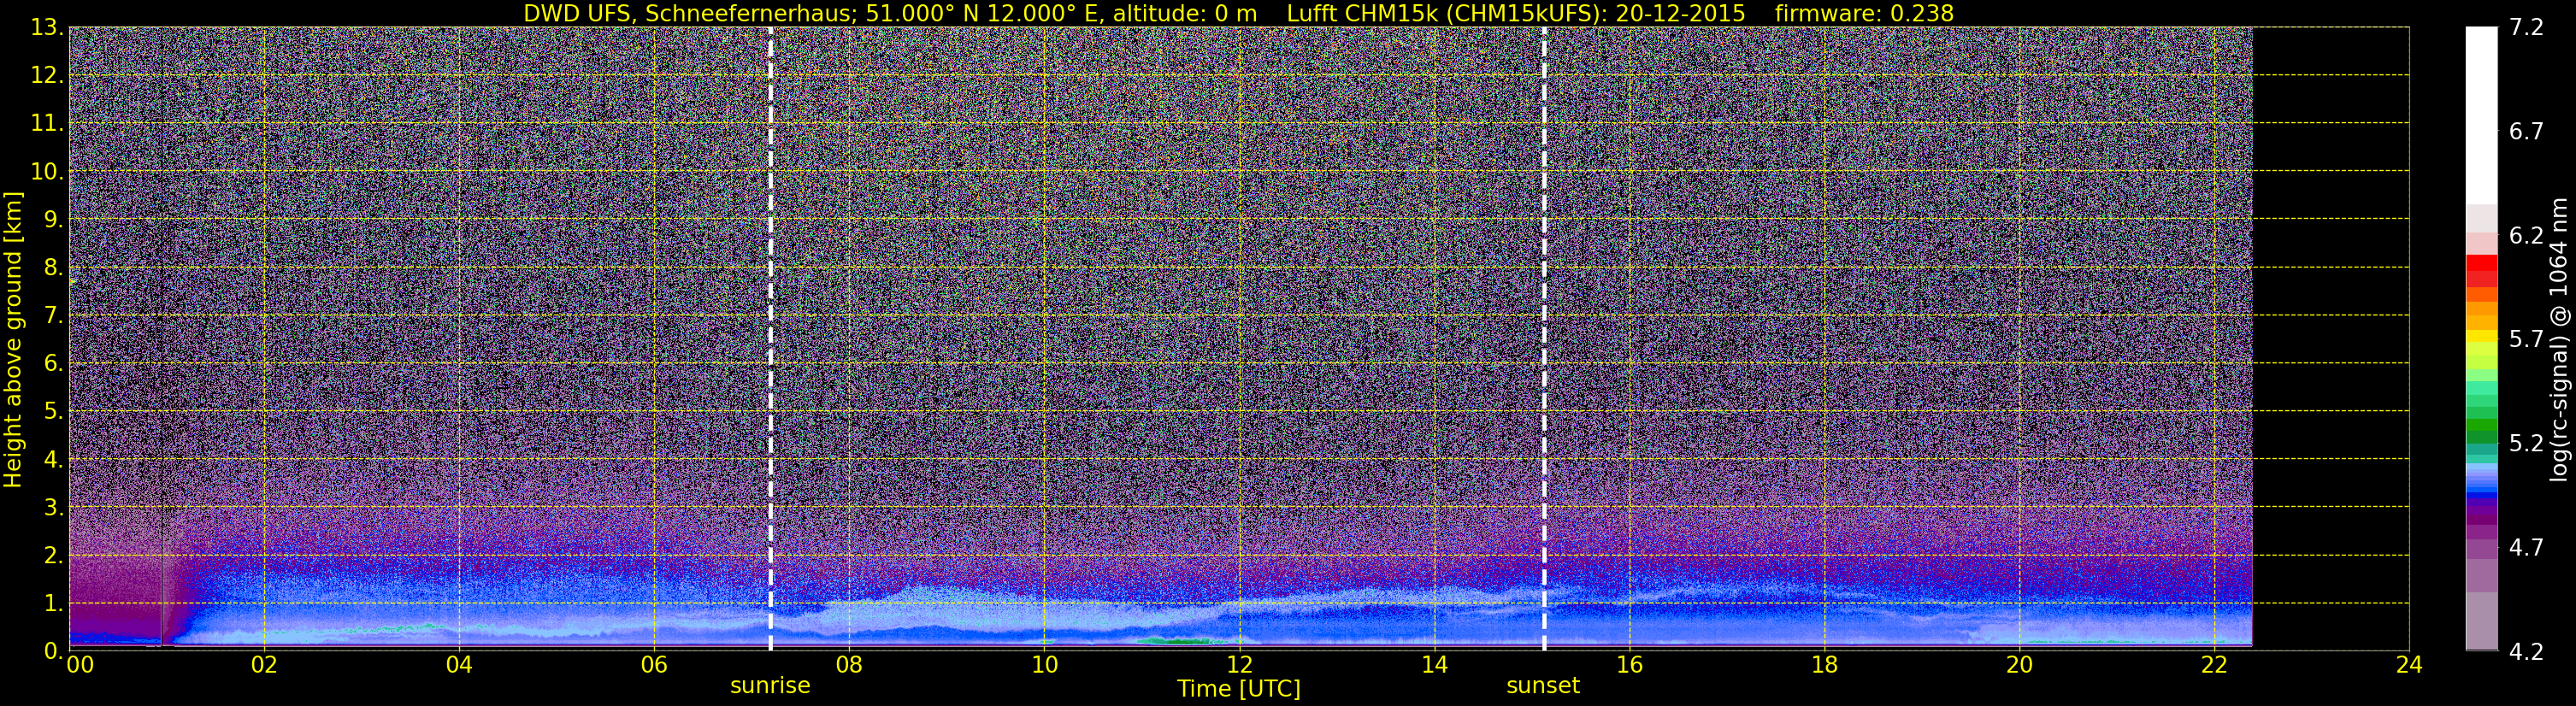This screenshot has width=2576, height=706.
Task: Click the colorbar value '4.2'
Action: 2526,652
